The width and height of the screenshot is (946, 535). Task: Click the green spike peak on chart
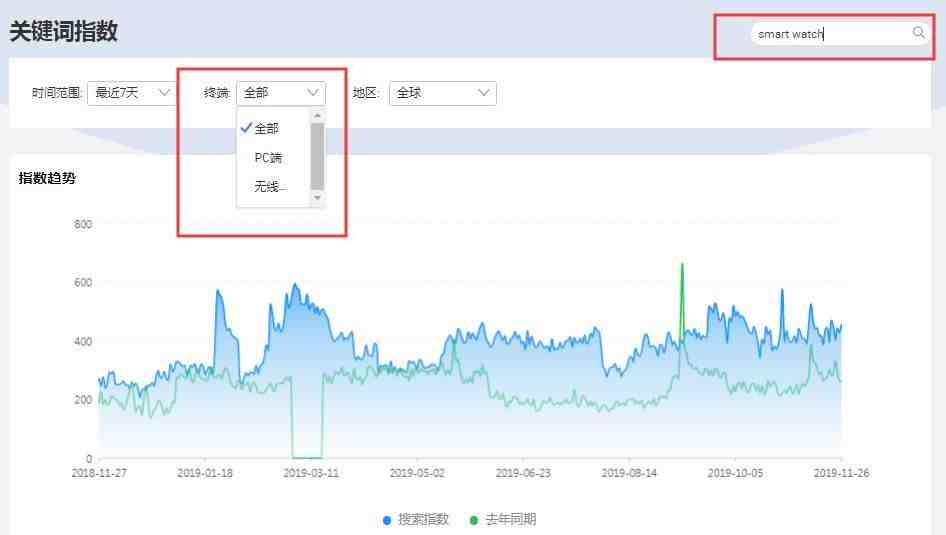(682, 265)
